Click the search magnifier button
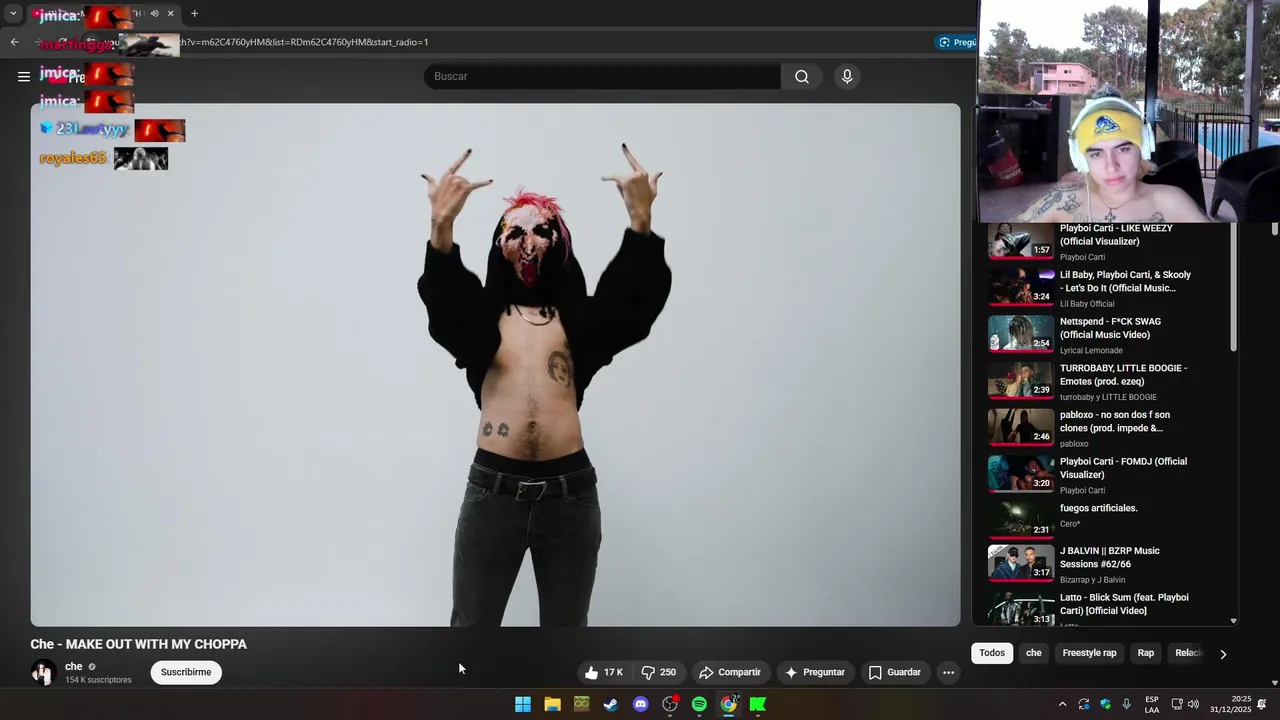 pos(802,77)
